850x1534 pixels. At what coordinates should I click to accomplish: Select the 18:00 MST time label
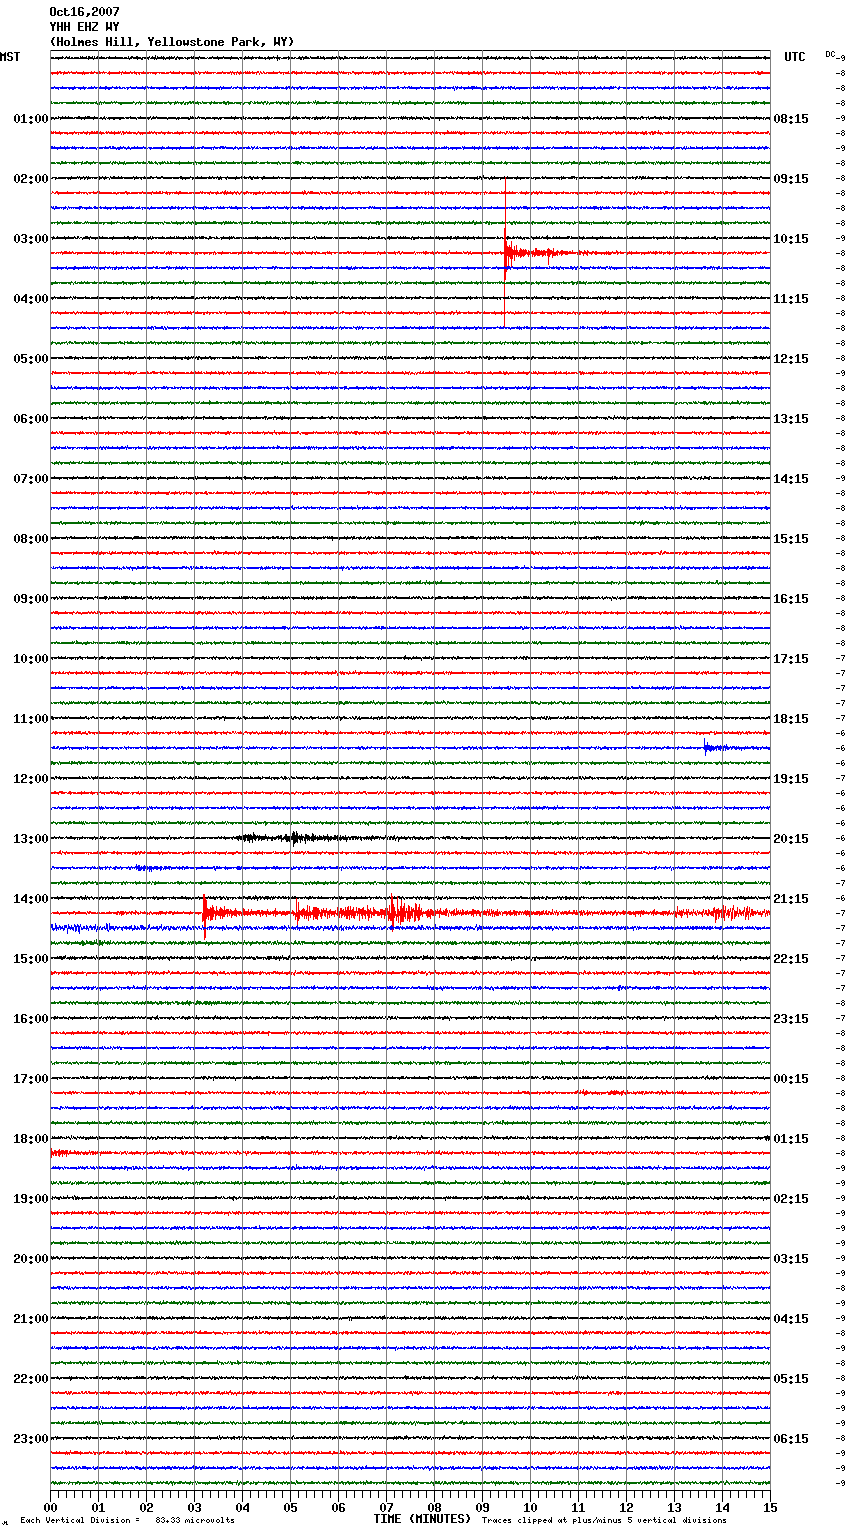[x=30, y=1139]
